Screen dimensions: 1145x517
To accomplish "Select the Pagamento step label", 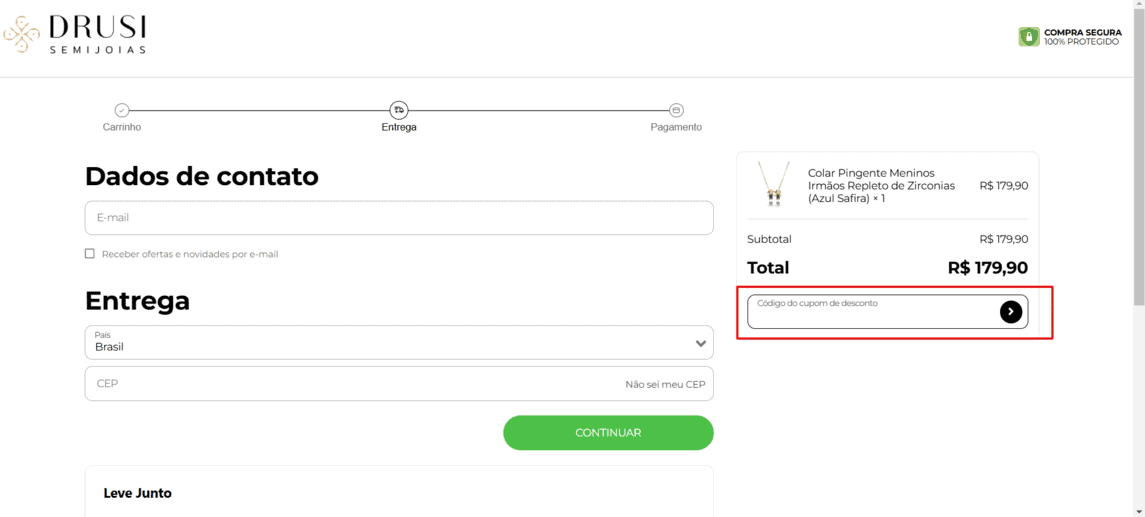I will click(676, 127).
